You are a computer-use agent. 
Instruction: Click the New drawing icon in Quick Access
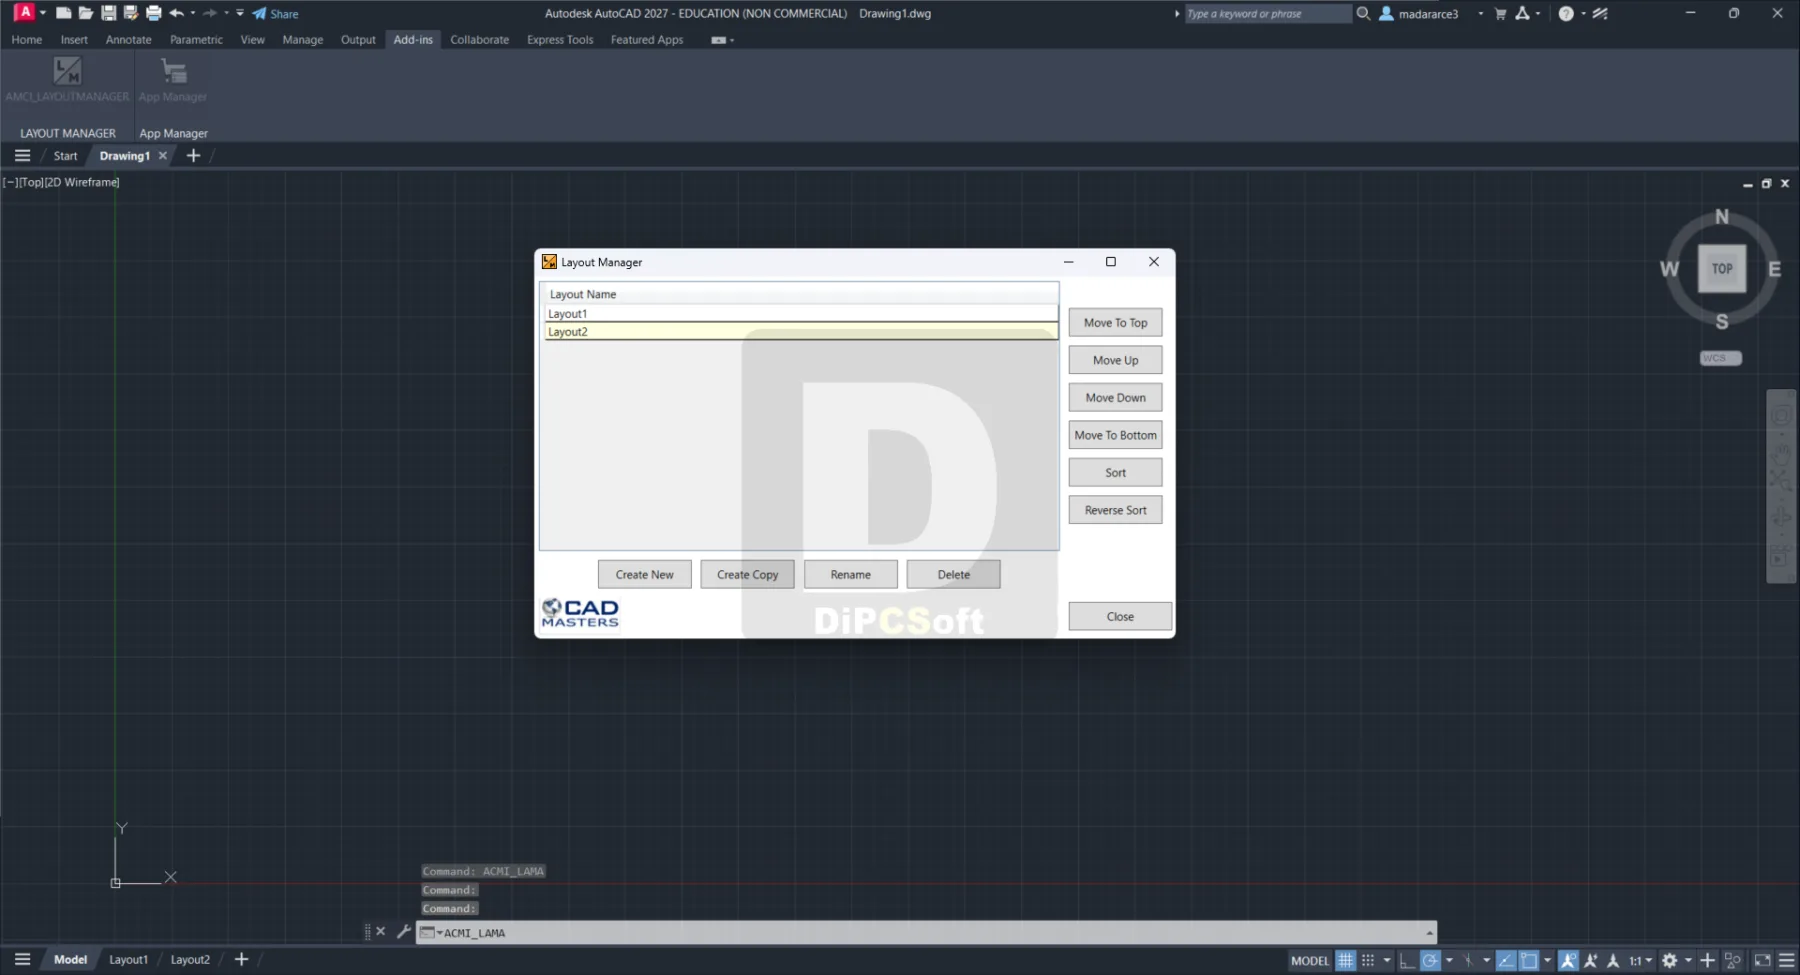click(63, 13)
